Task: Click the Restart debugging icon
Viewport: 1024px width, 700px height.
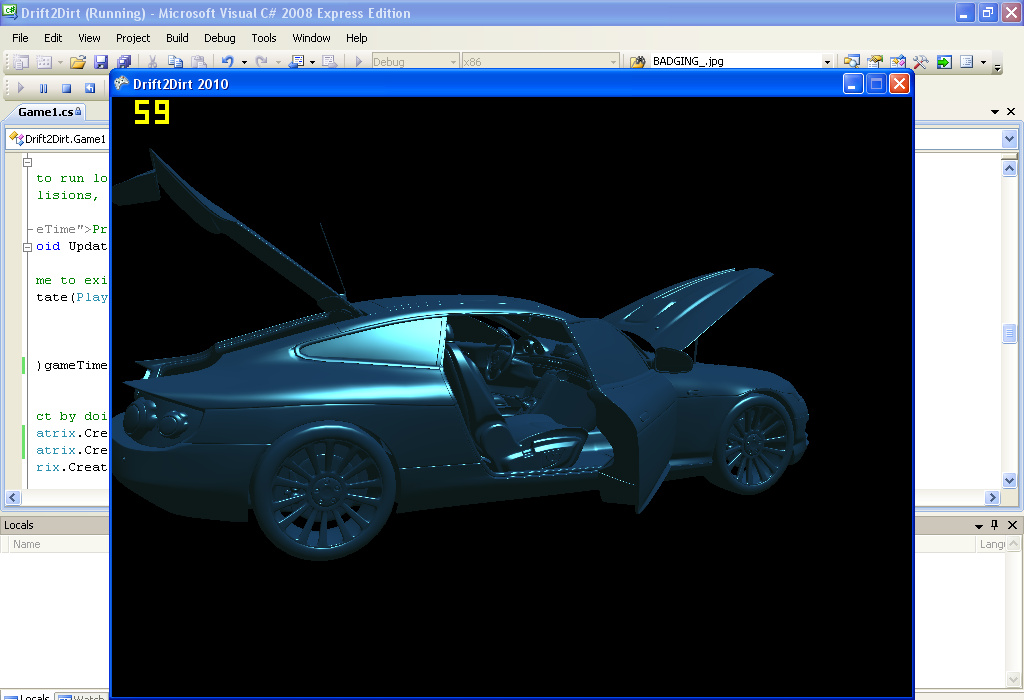Action: click(90, 88)
